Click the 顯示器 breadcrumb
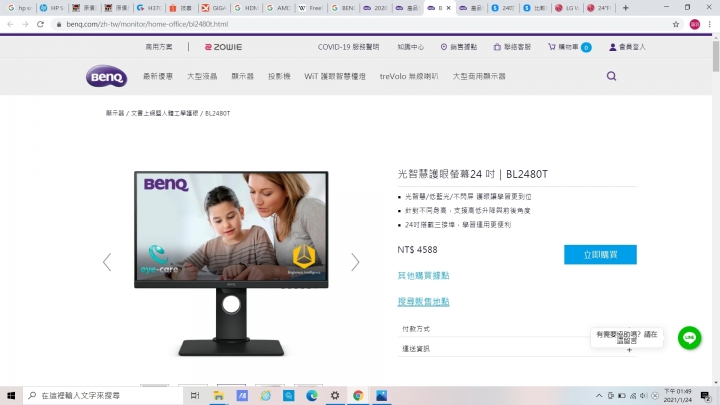Image resolution: width=720 pixels, height=405 pixels. [x=115, y=113]
